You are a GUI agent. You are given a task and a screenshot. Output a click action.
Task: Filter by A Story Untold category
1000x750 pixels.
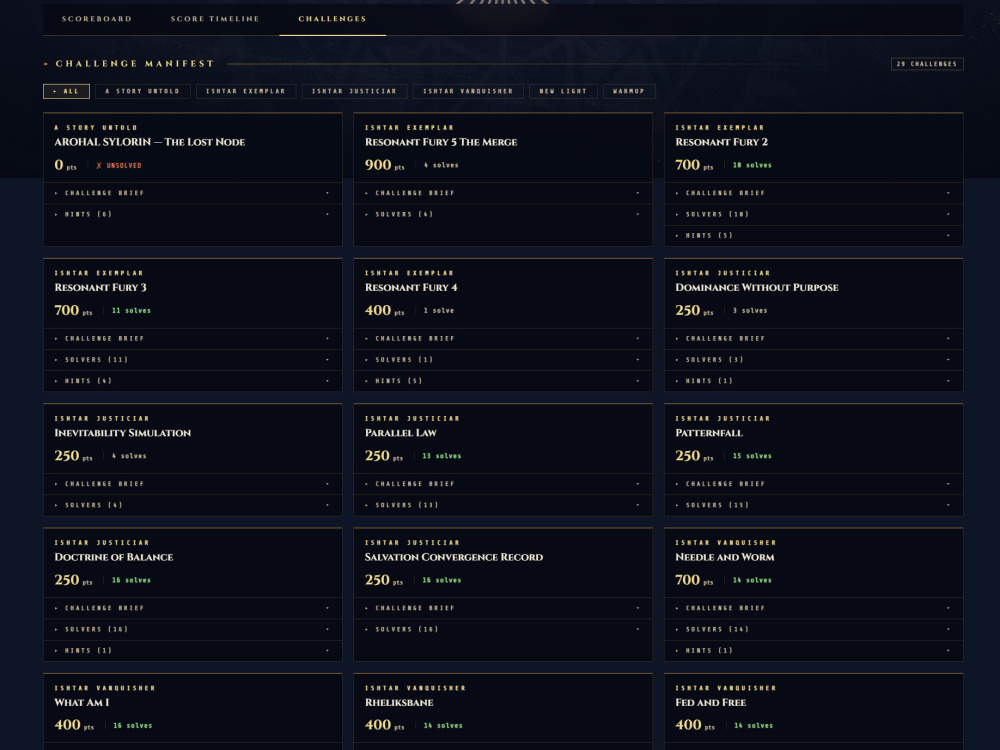pos(142,91)
